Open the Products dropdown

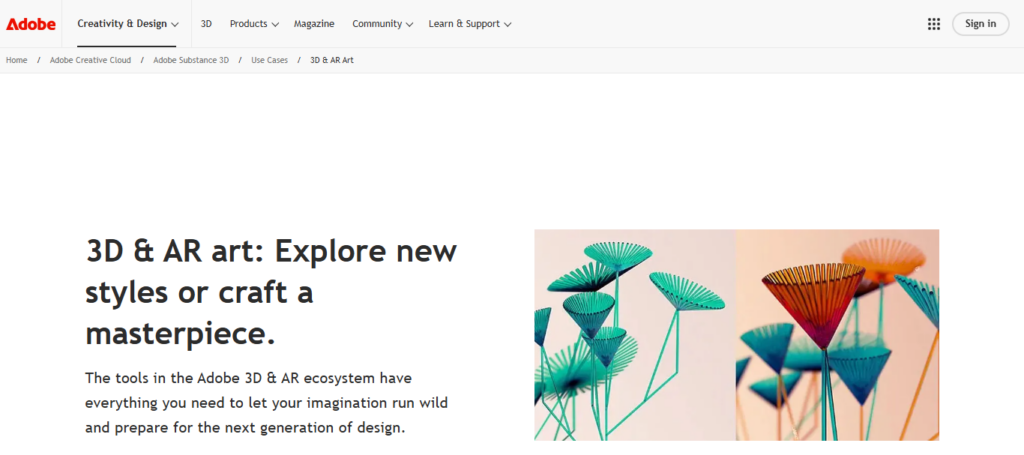tap(254, 23)
